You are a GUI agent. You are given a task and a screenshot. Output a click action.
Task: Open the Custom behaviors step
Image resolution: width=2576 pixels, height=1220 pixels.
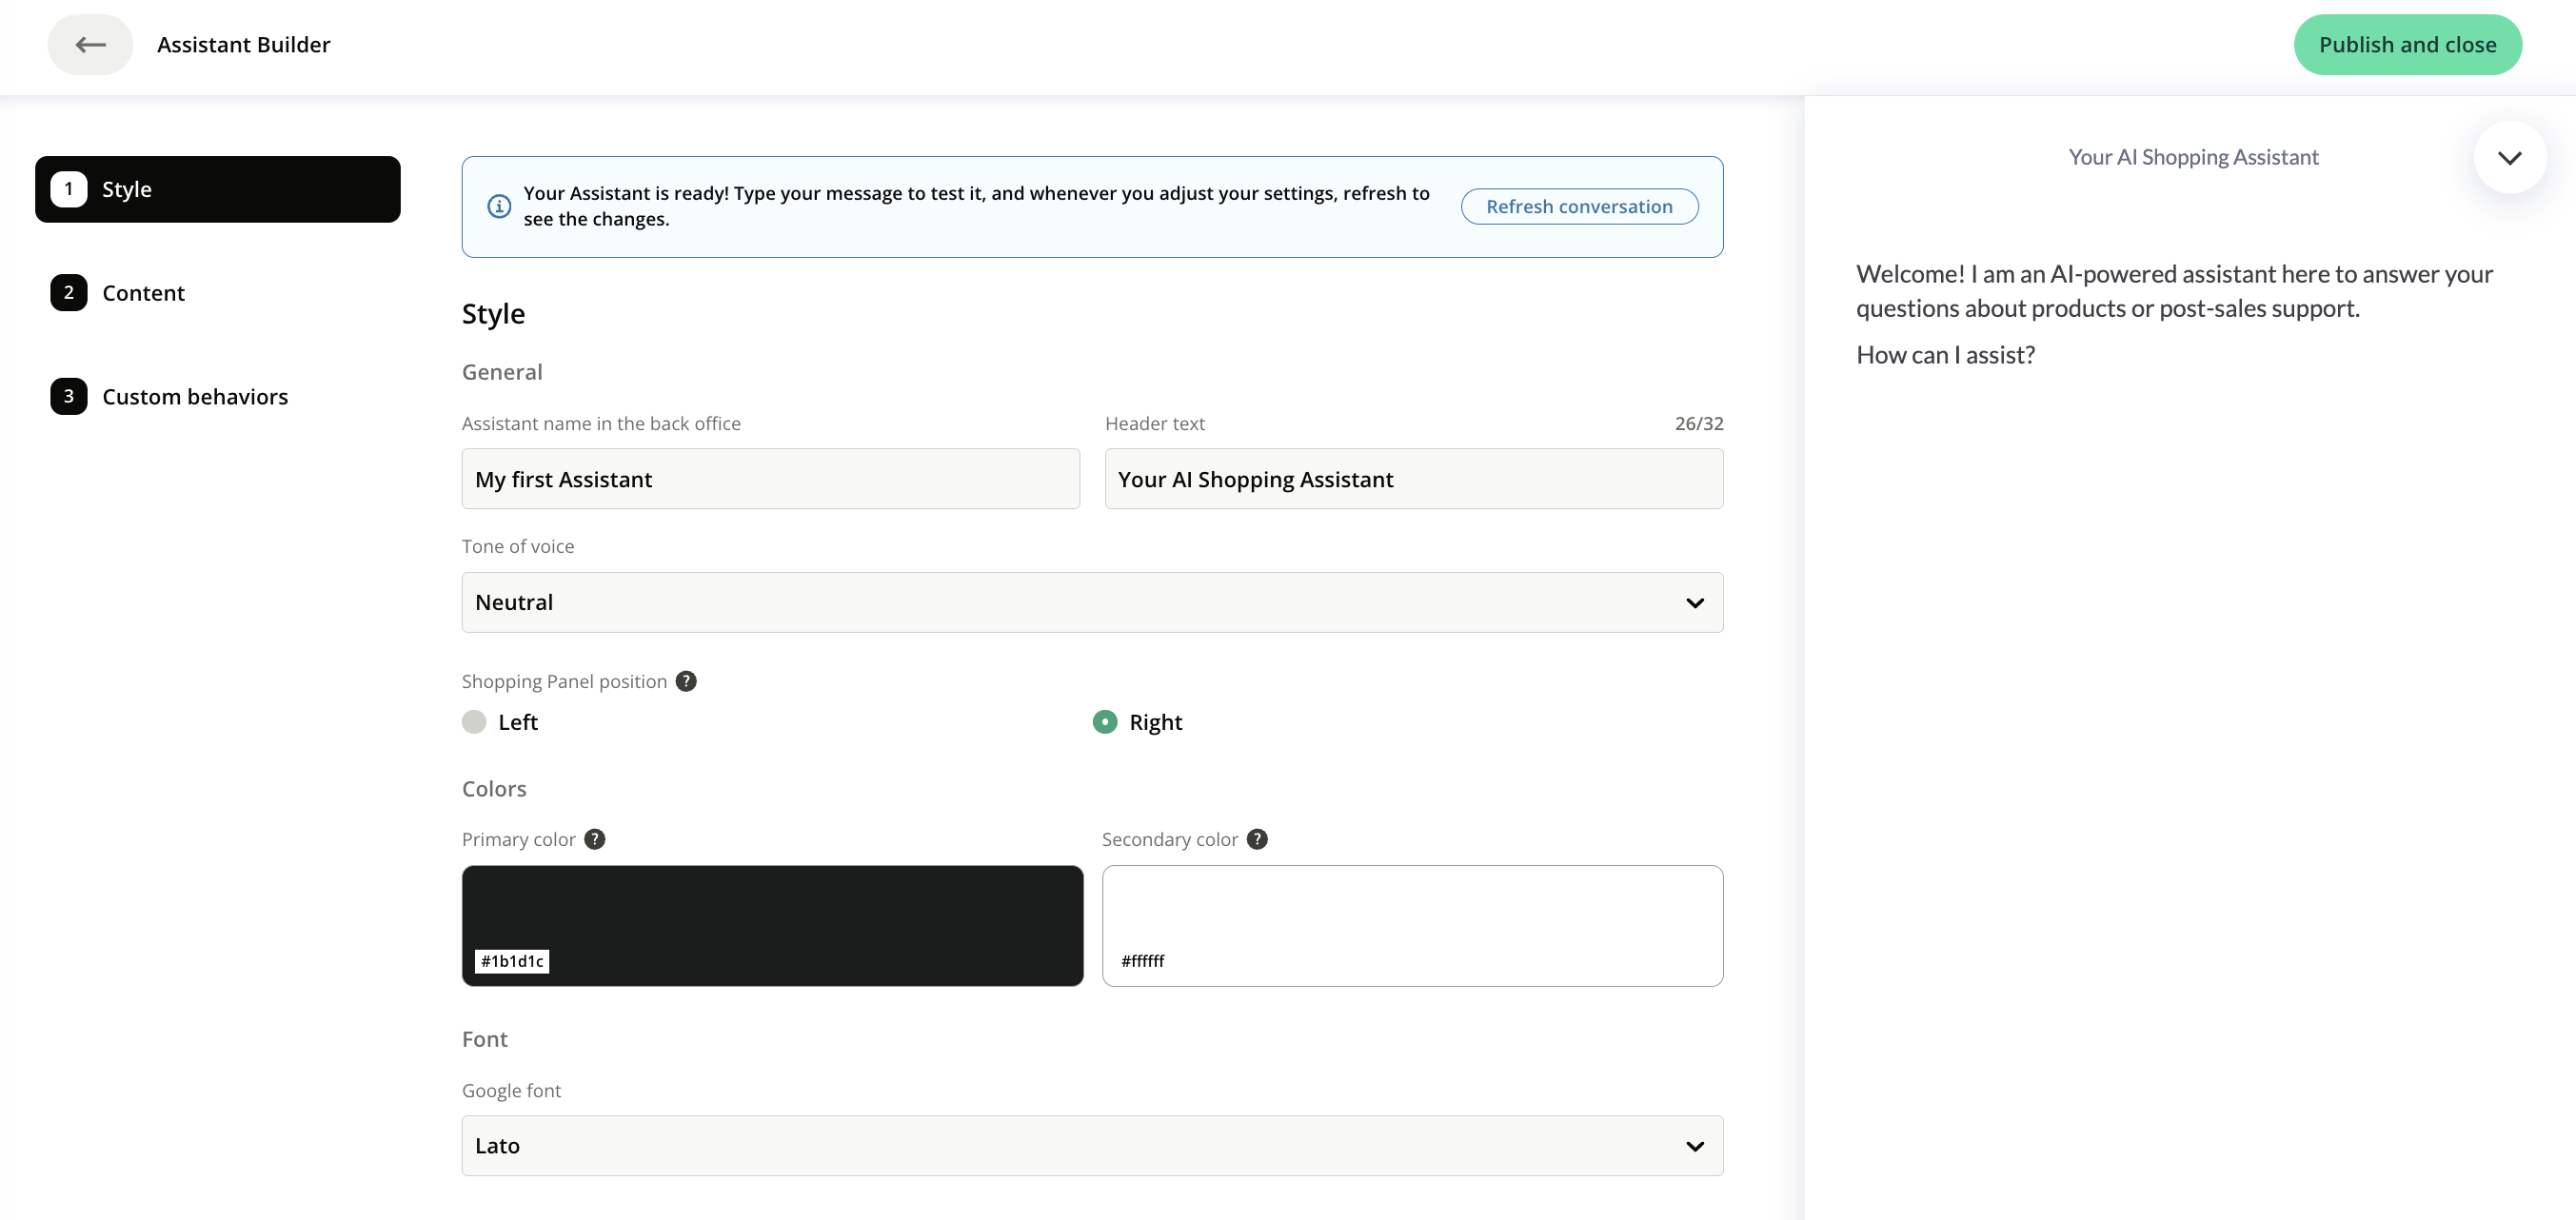click(195, 397)
